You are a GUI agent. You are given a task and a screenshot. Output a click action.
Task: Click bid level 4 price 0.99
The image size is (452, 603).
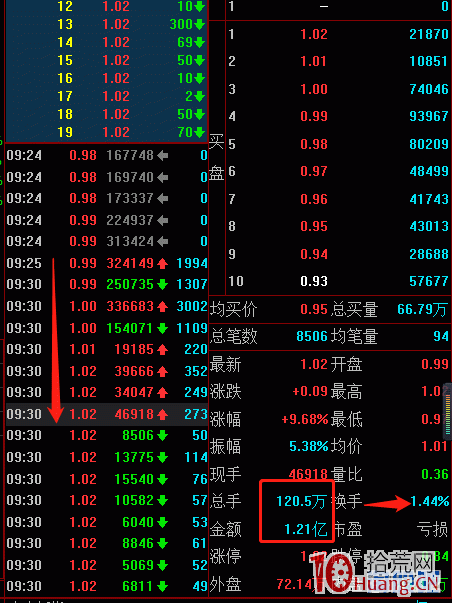click(x=314, y=117)
